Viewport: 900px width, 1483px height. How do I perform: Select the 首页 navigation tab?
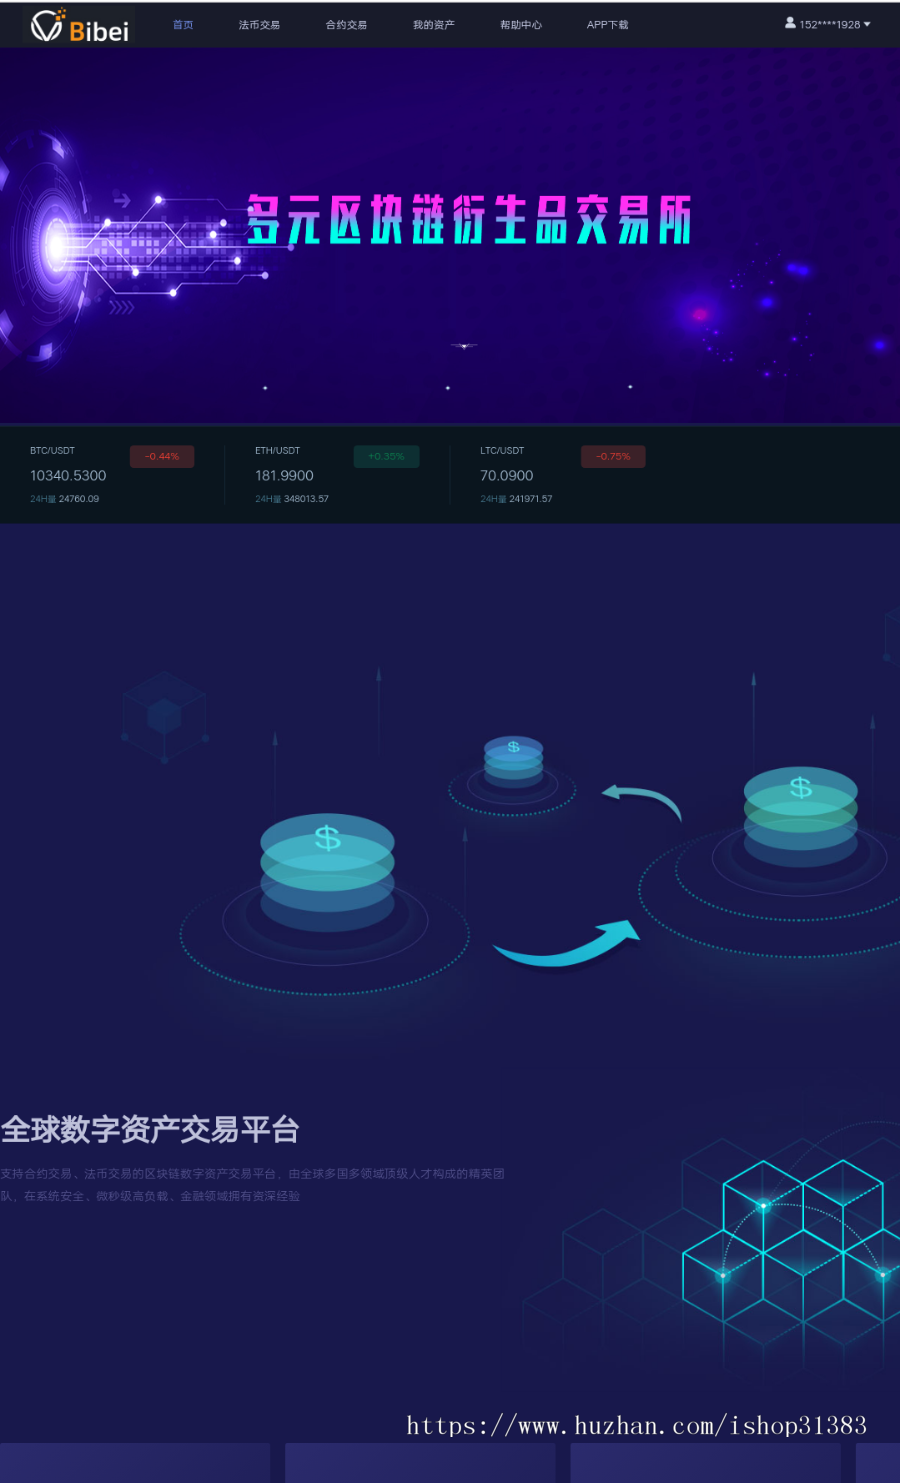tap(182, 24)
